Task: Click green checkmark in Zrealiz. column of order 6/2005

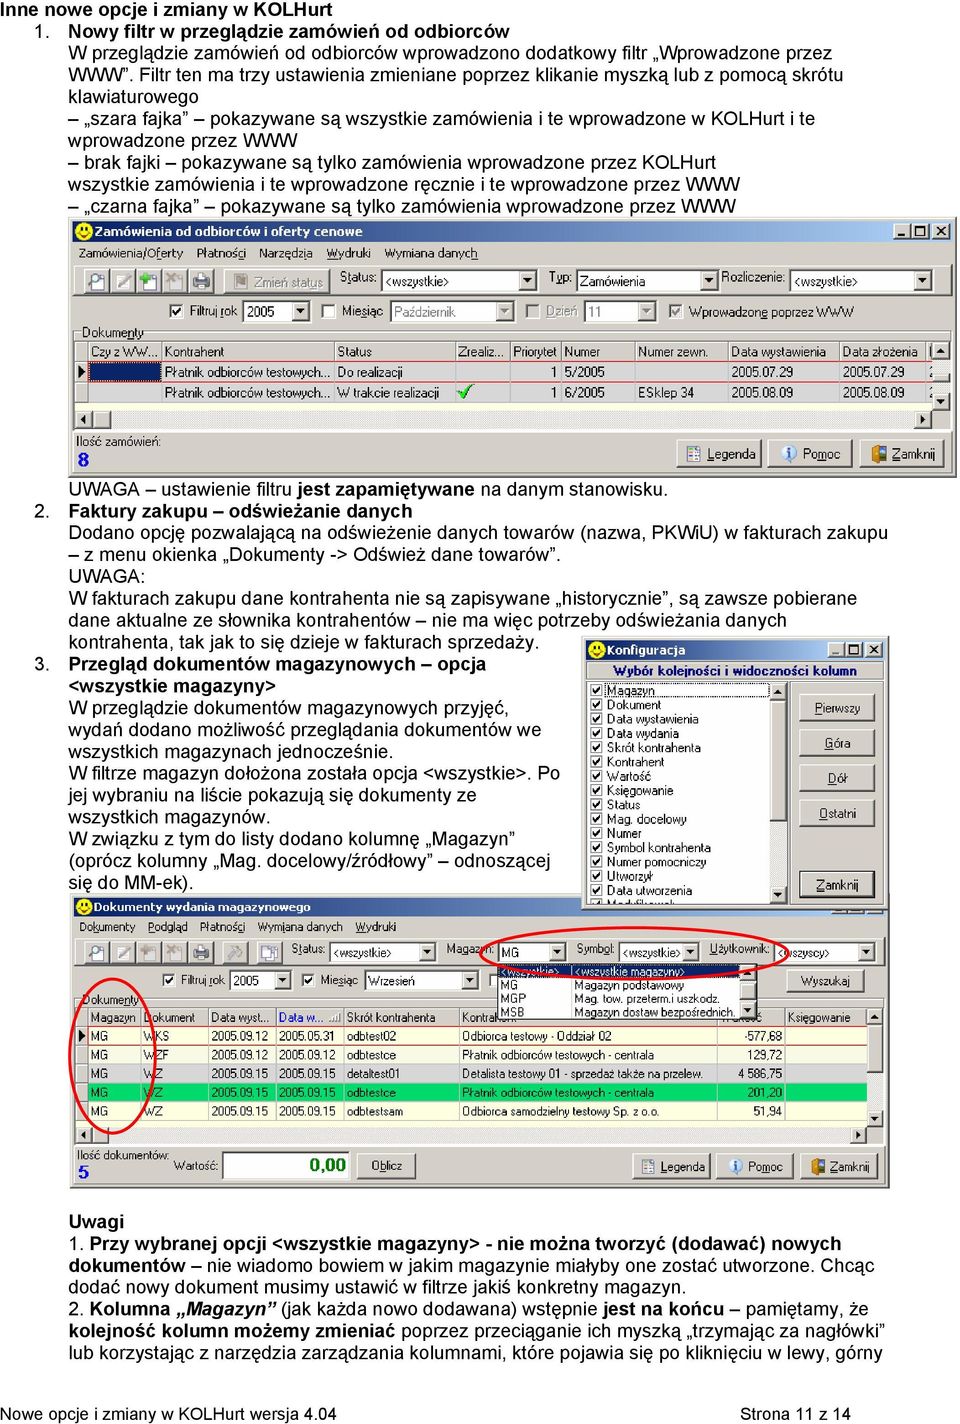Action: pyautogui.click(x=465, y=392)
